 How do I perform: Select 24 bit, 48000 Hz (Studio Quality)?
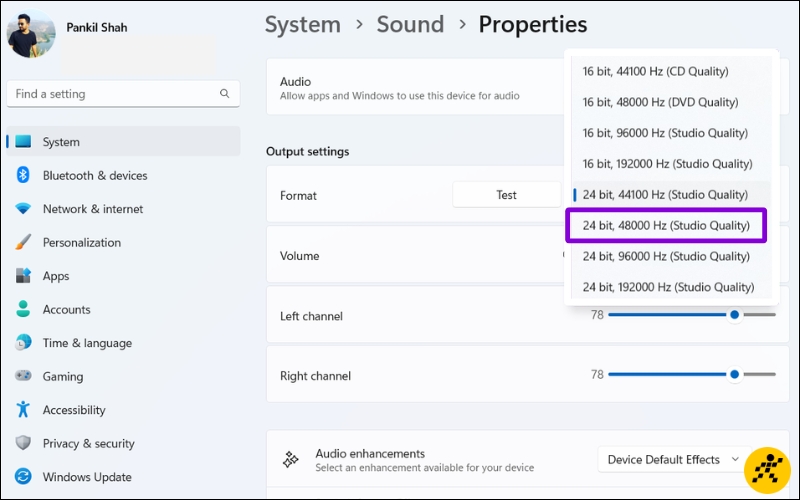(666, 225)
